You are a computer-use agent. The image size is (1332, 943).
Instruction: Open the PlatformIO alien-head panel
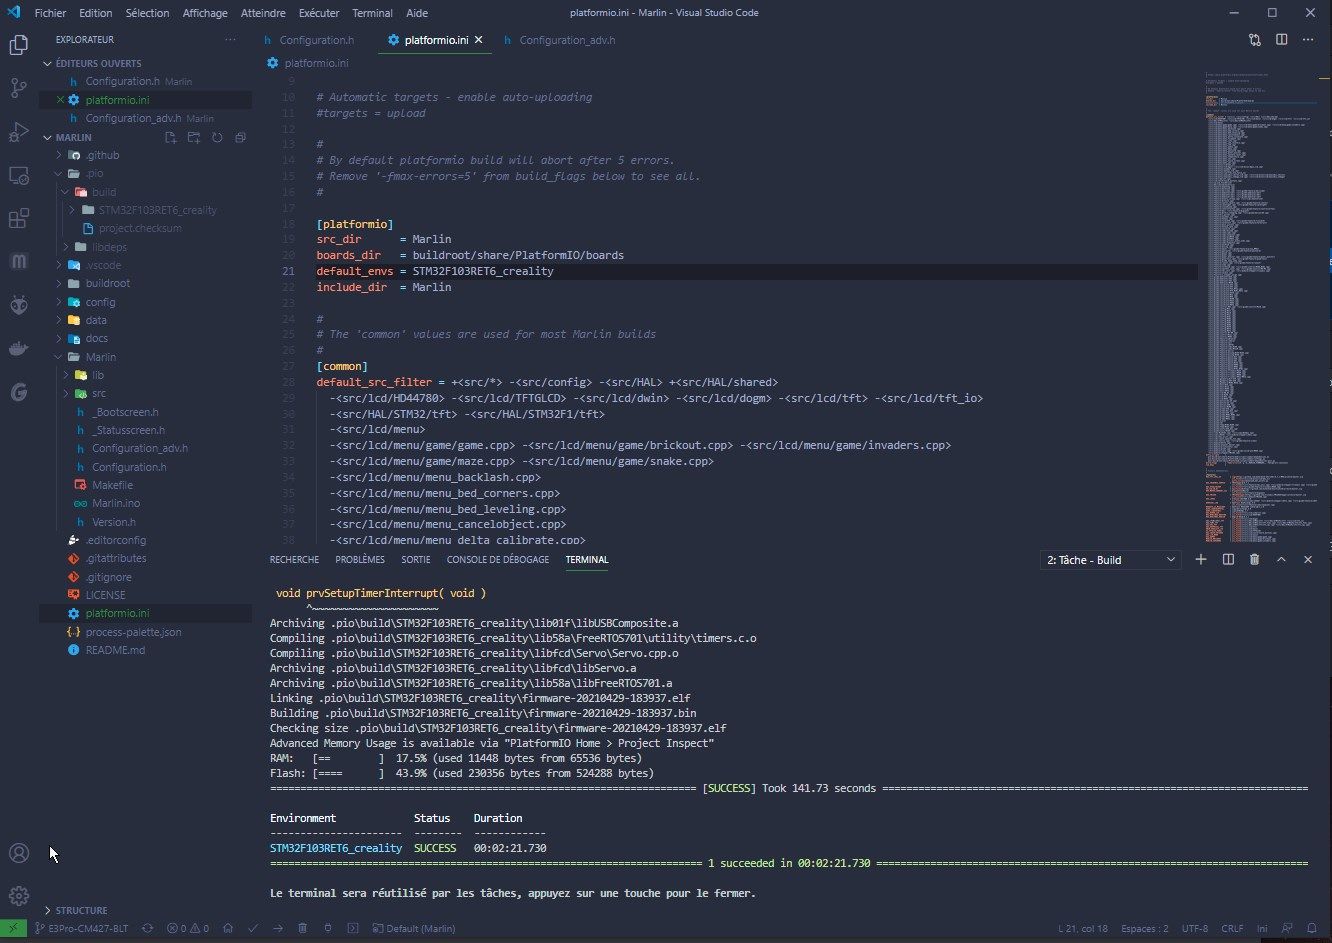point(18,306)
